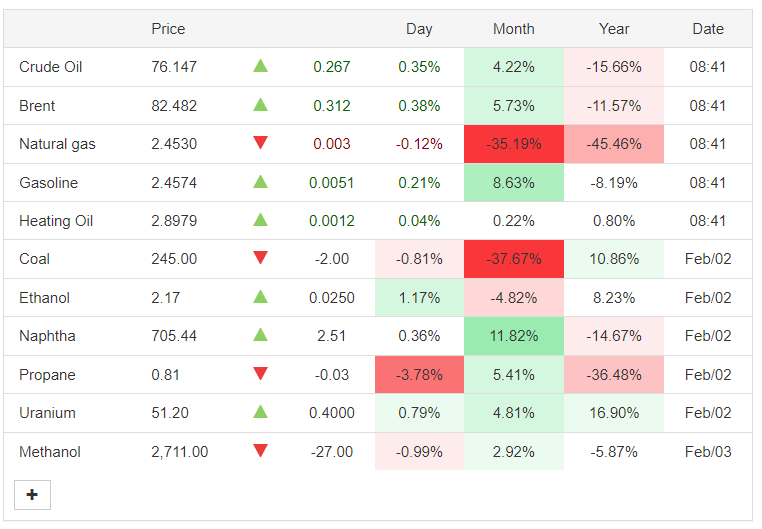Sort by the Month column header
This screenshot has height=529, width=762.
(514, 29)
